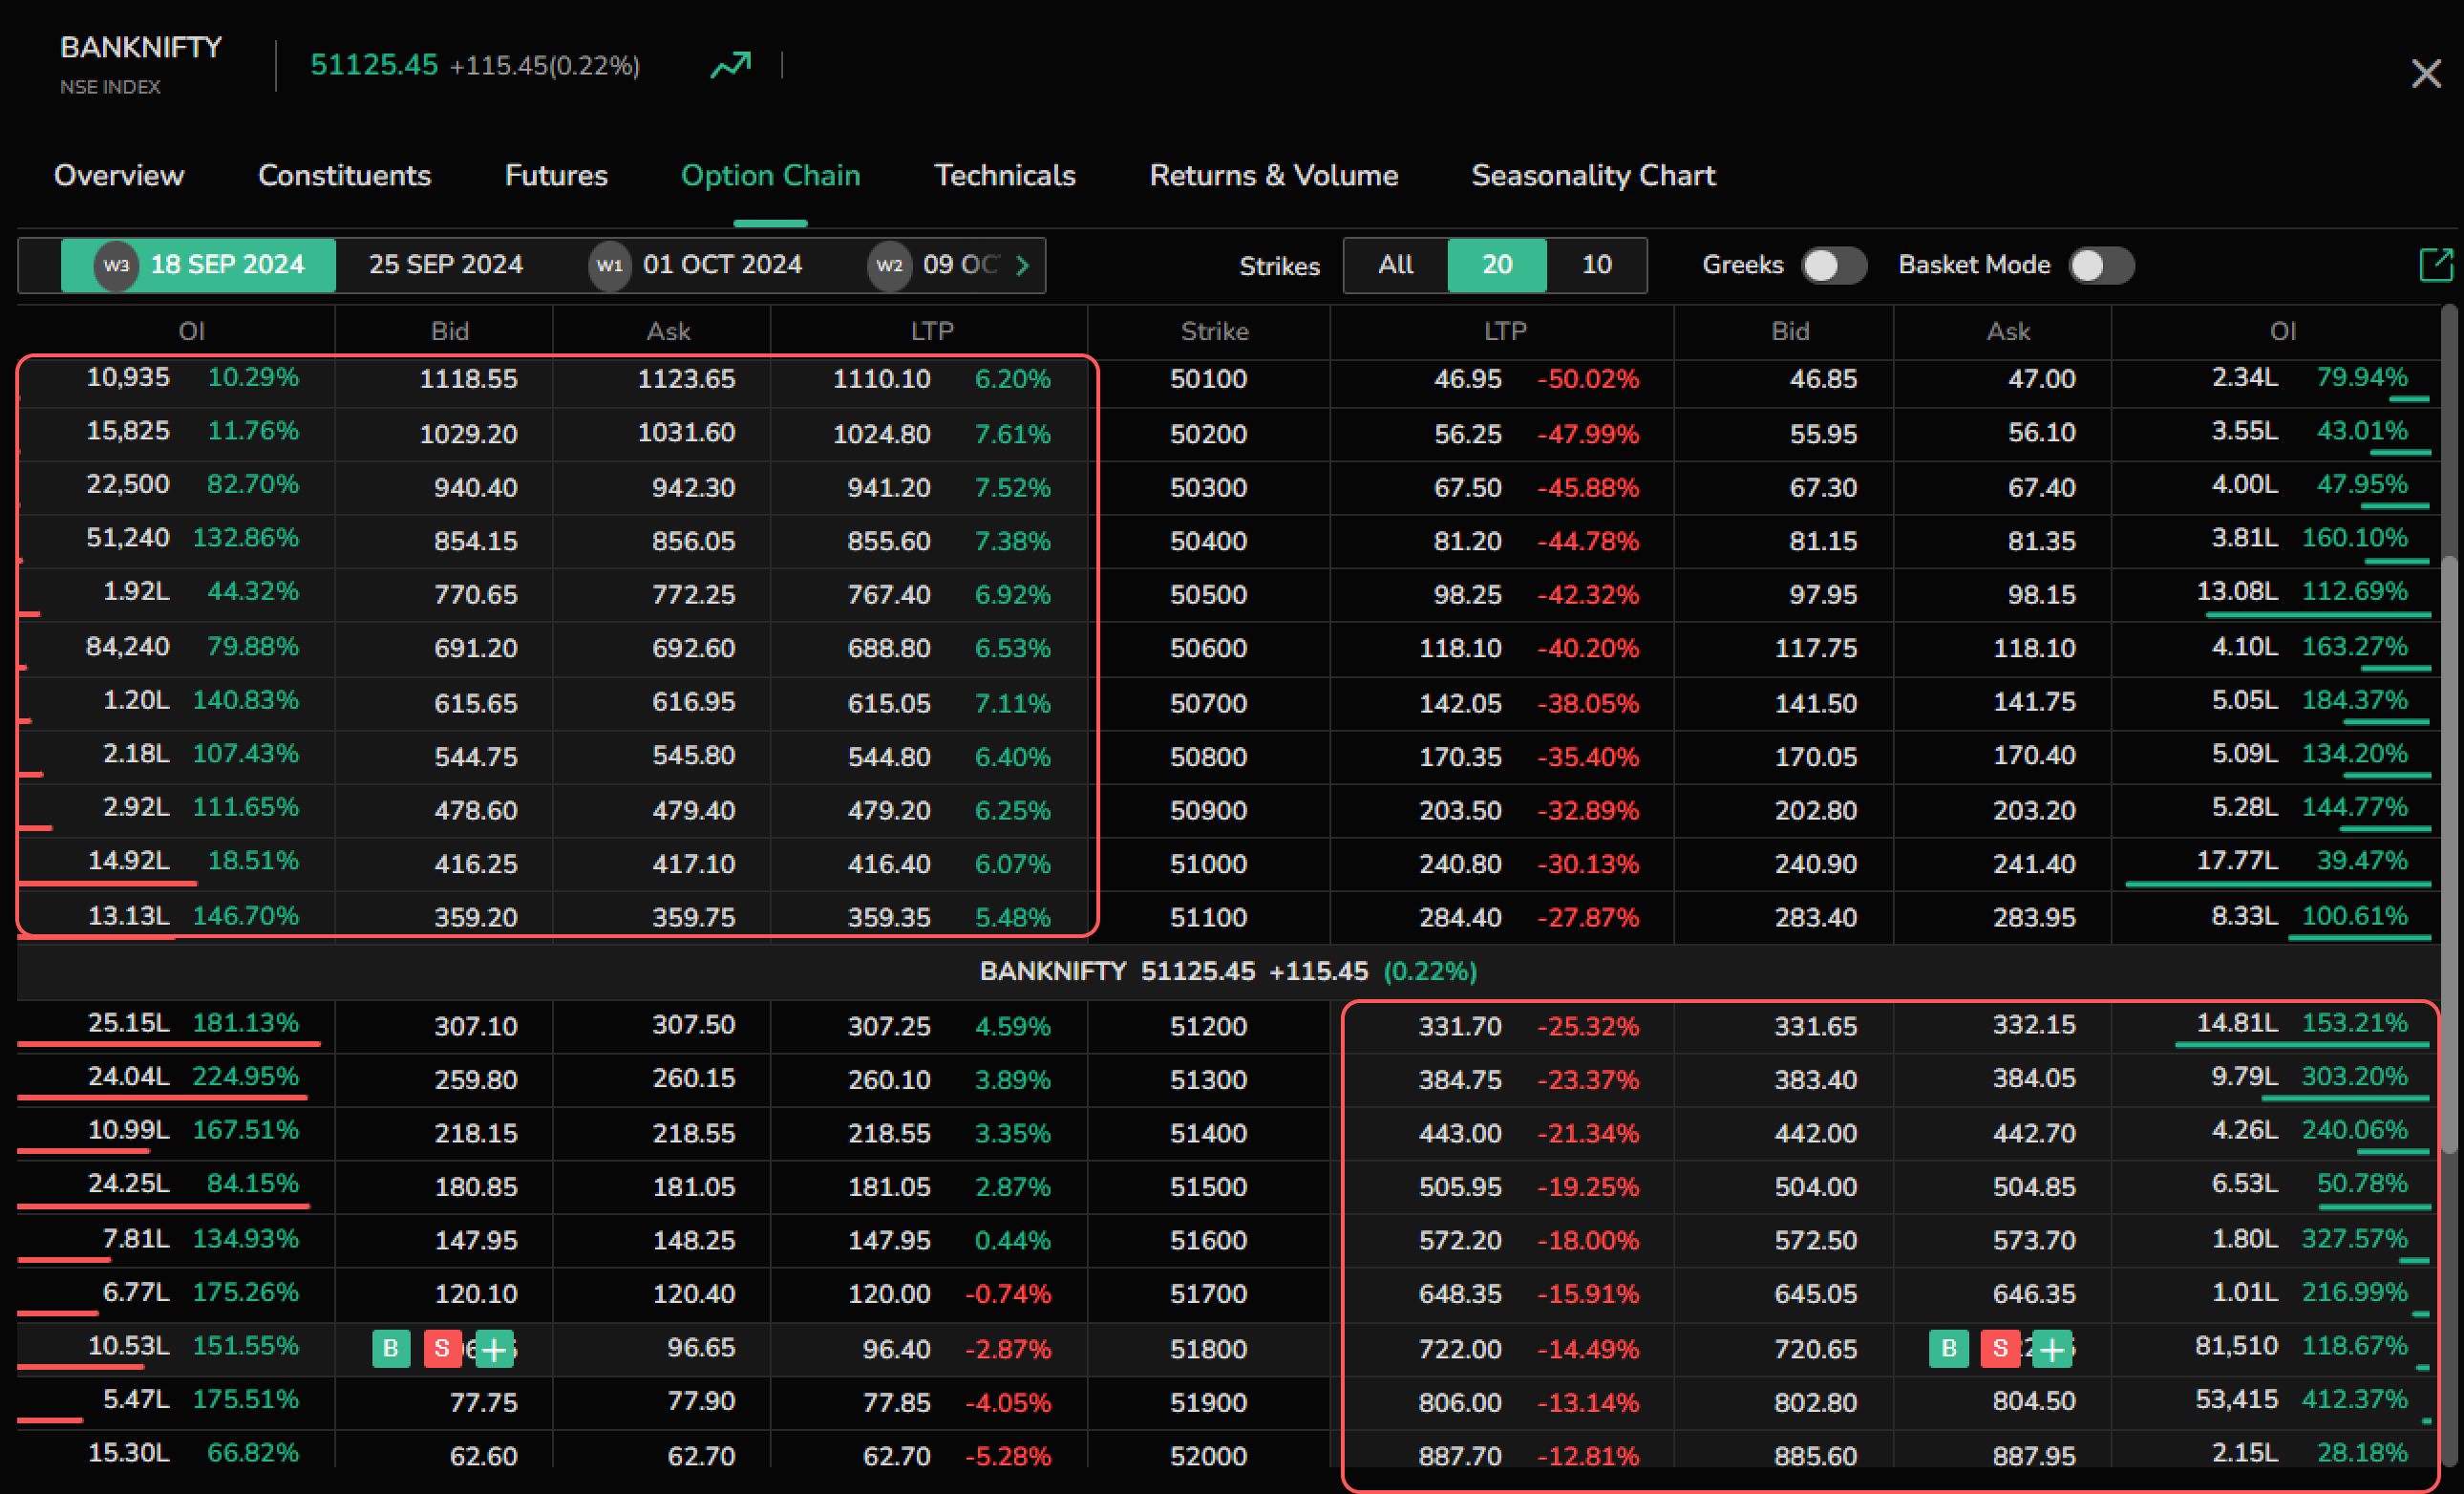Click put OI 5.28L at 50900
This screenshot has width=2464, height=1494.
[2244, 807]
